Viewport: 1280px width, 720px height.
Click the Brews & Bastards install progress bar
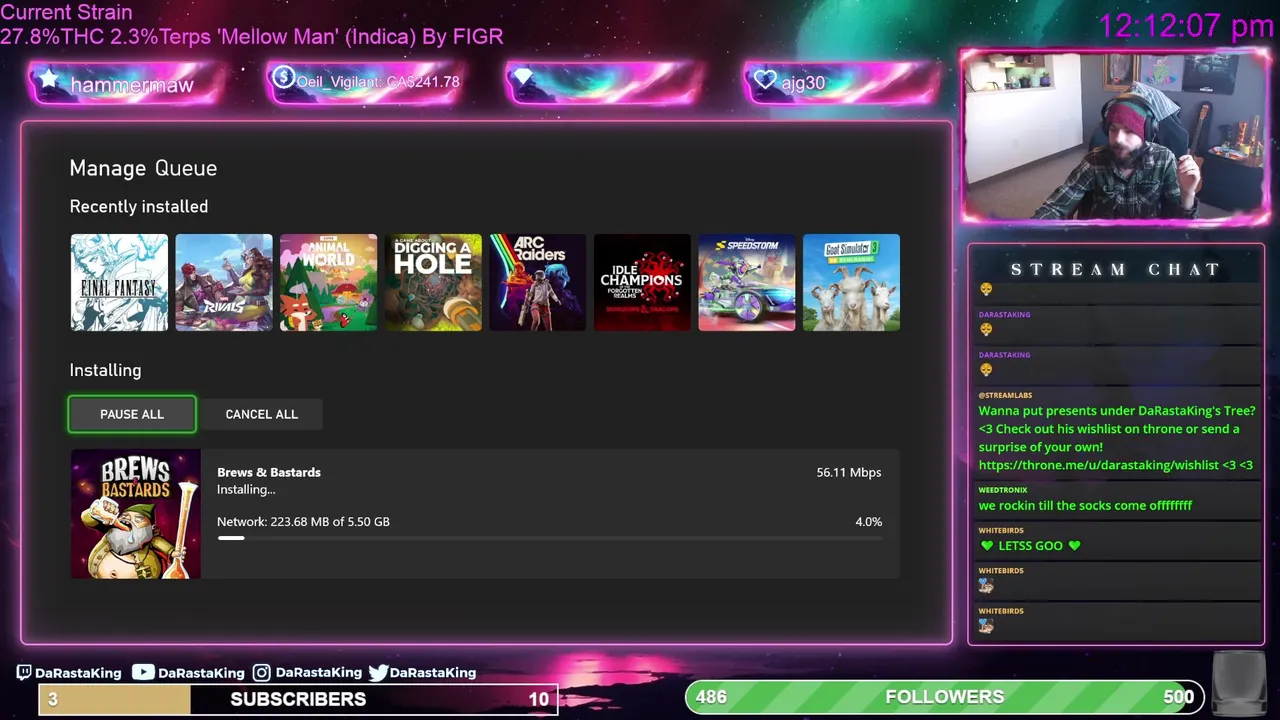pos(549,538)
